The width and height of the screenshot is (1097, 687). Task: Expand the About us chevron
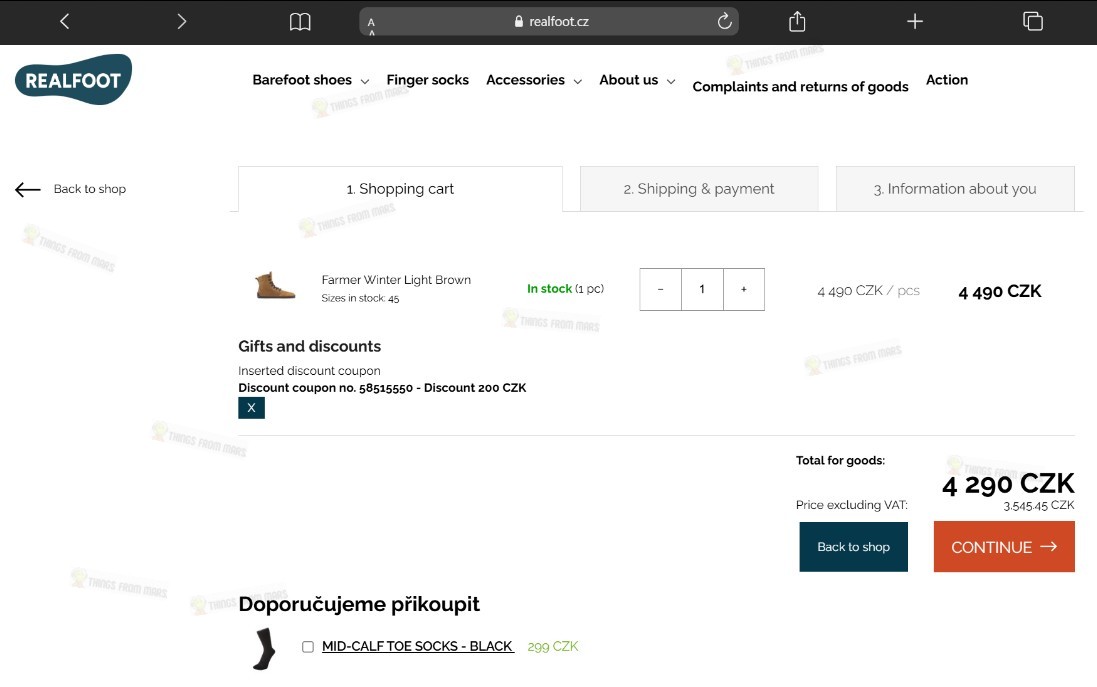point(671,81)
